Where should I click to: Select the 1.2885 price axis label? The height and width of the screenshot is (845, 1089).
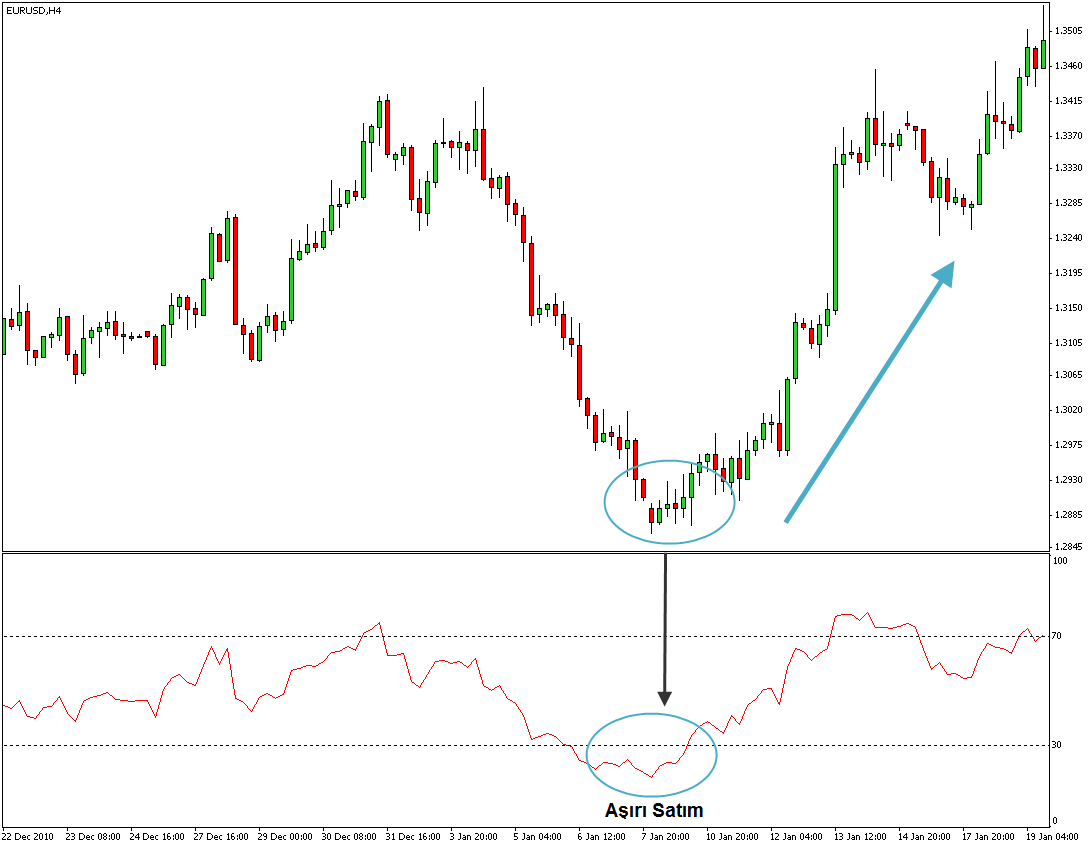point(1068,514)
